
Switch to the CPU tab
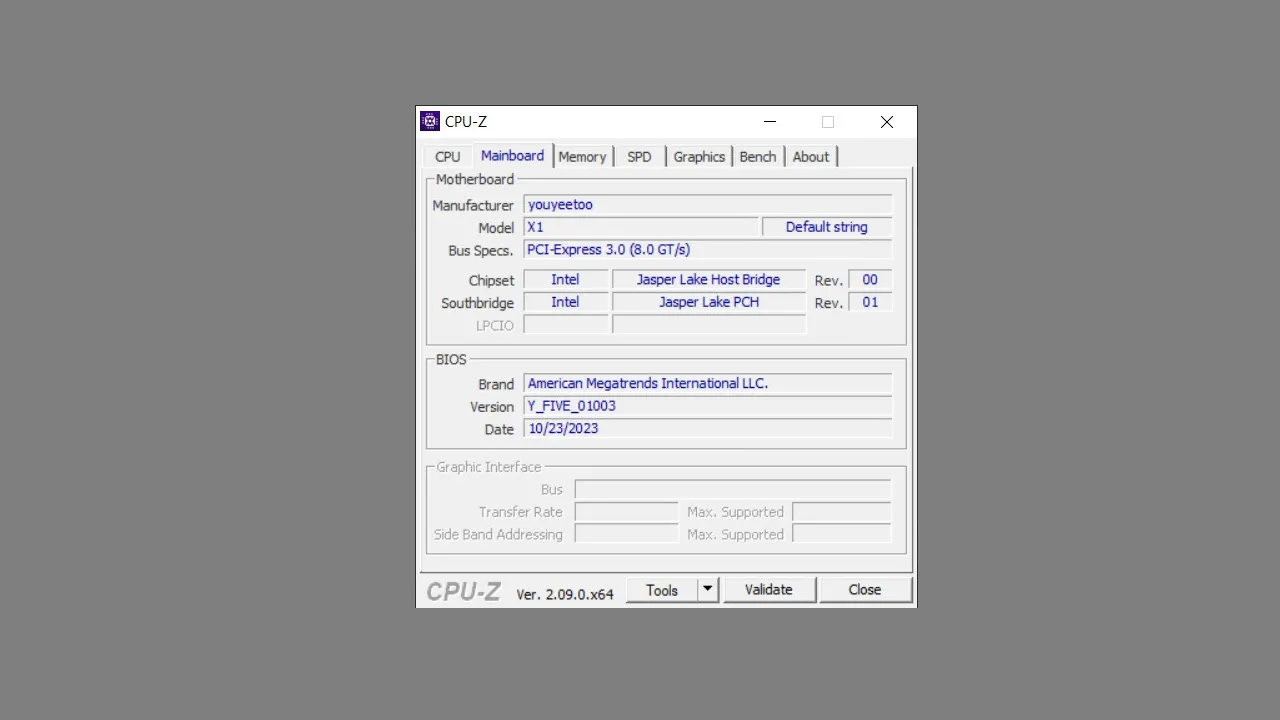[446, 156]
